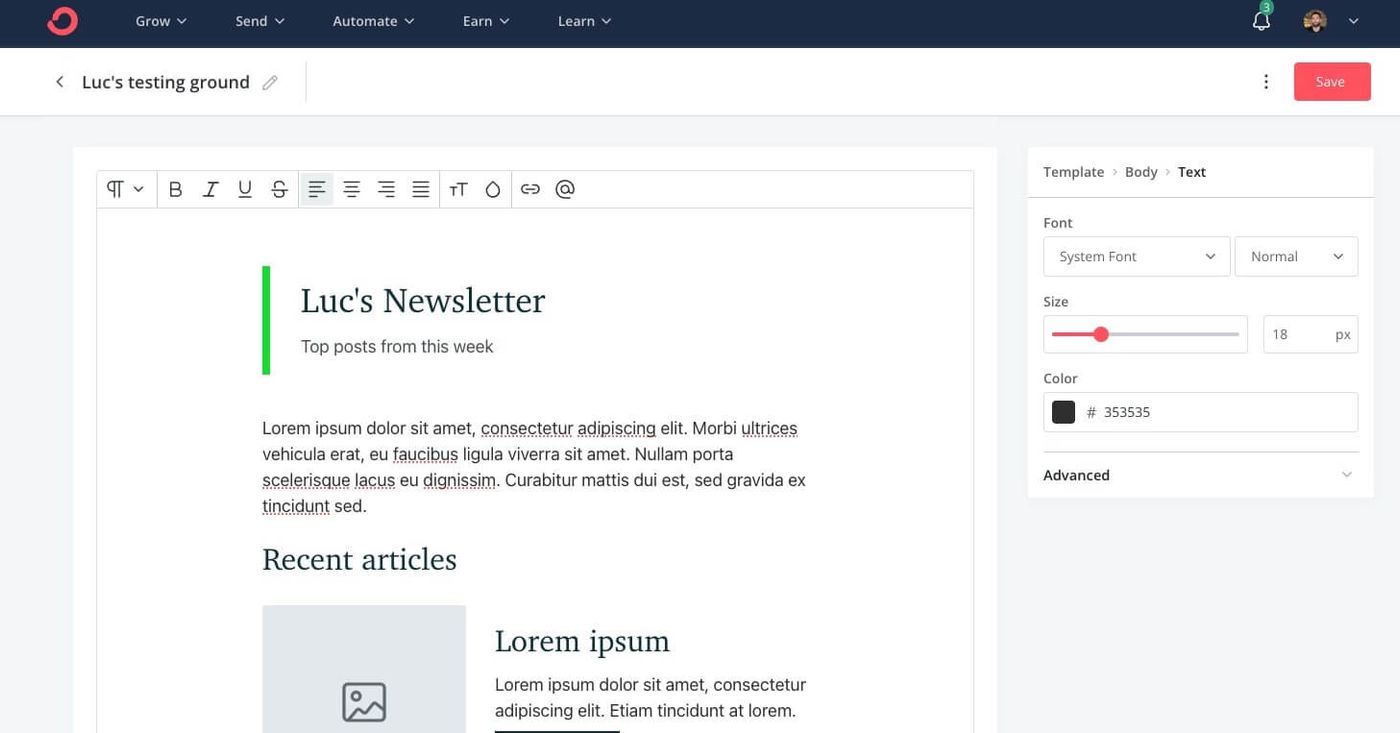The height and width of the screenshot is (733, 1400).
Task: Open the three-dot more options menu
Action: coord(1266,82)
